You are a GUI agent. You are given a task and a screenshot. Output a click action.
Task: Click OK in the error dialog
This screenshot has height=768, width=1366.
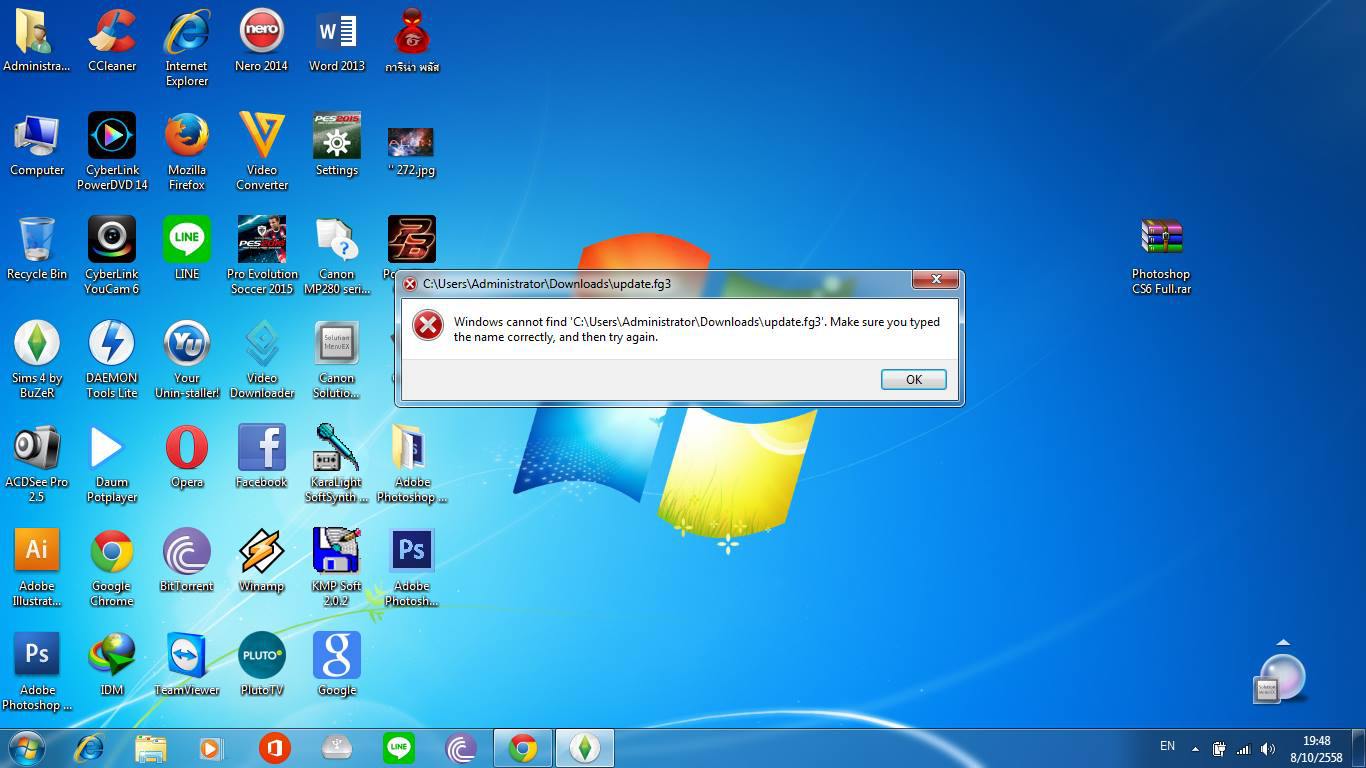(x=913, y=379)
